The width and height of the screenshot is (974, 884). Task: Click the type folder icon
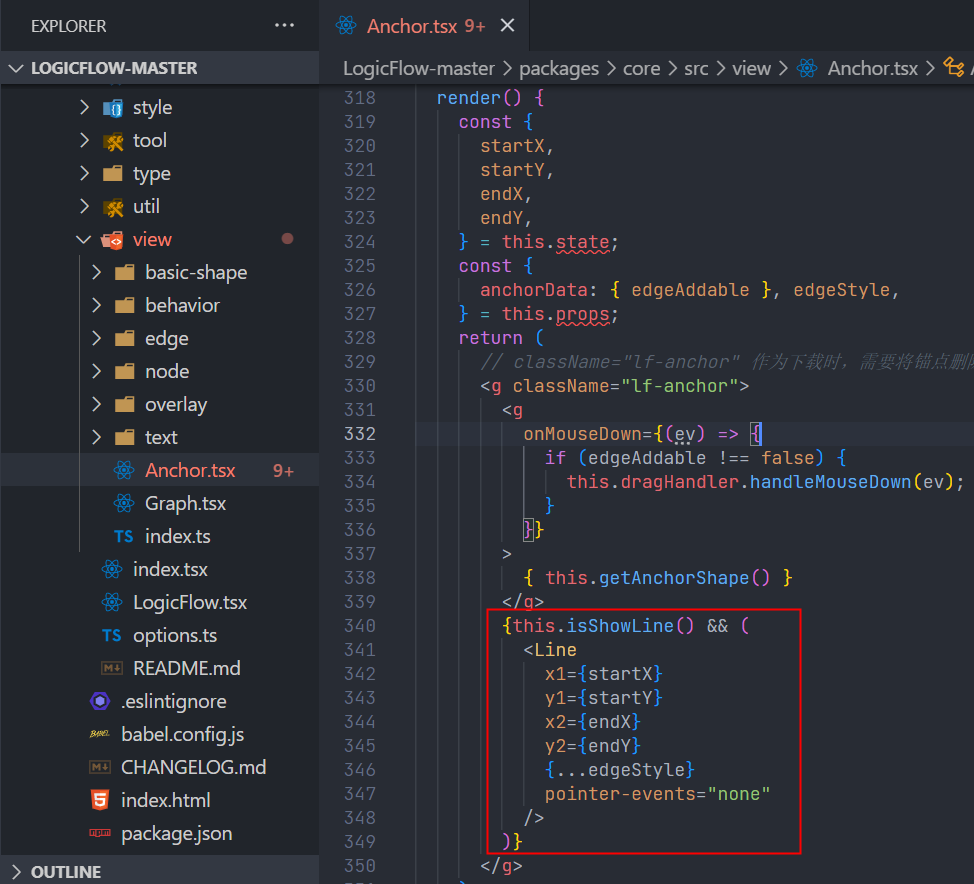tap(112, 173)
